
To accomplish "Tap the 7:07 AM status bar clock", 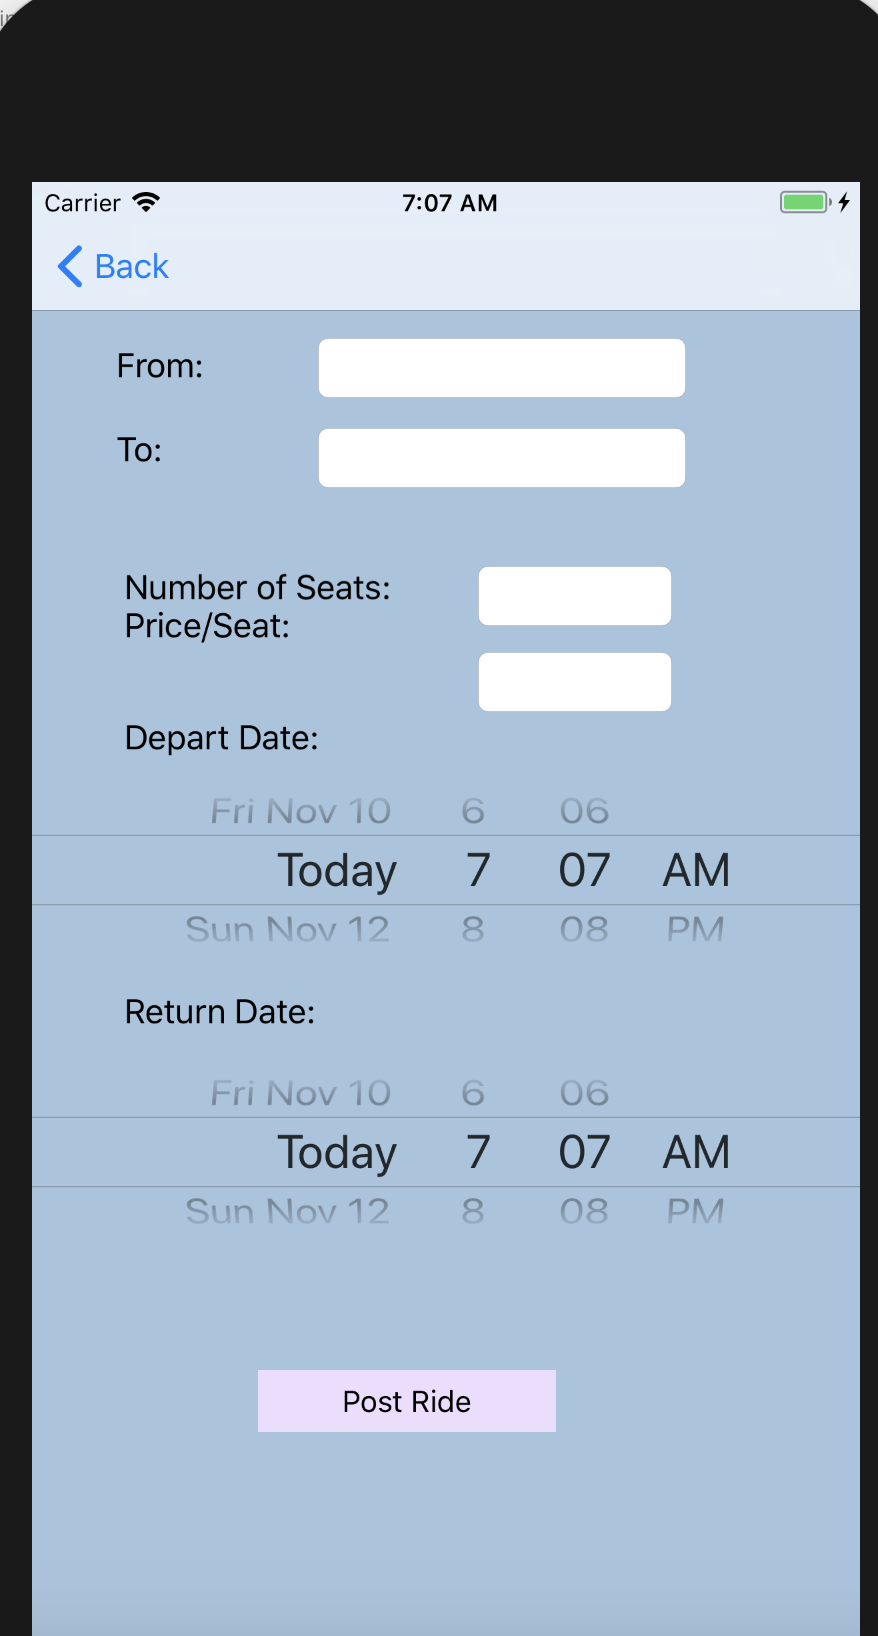I will (449, 203).
